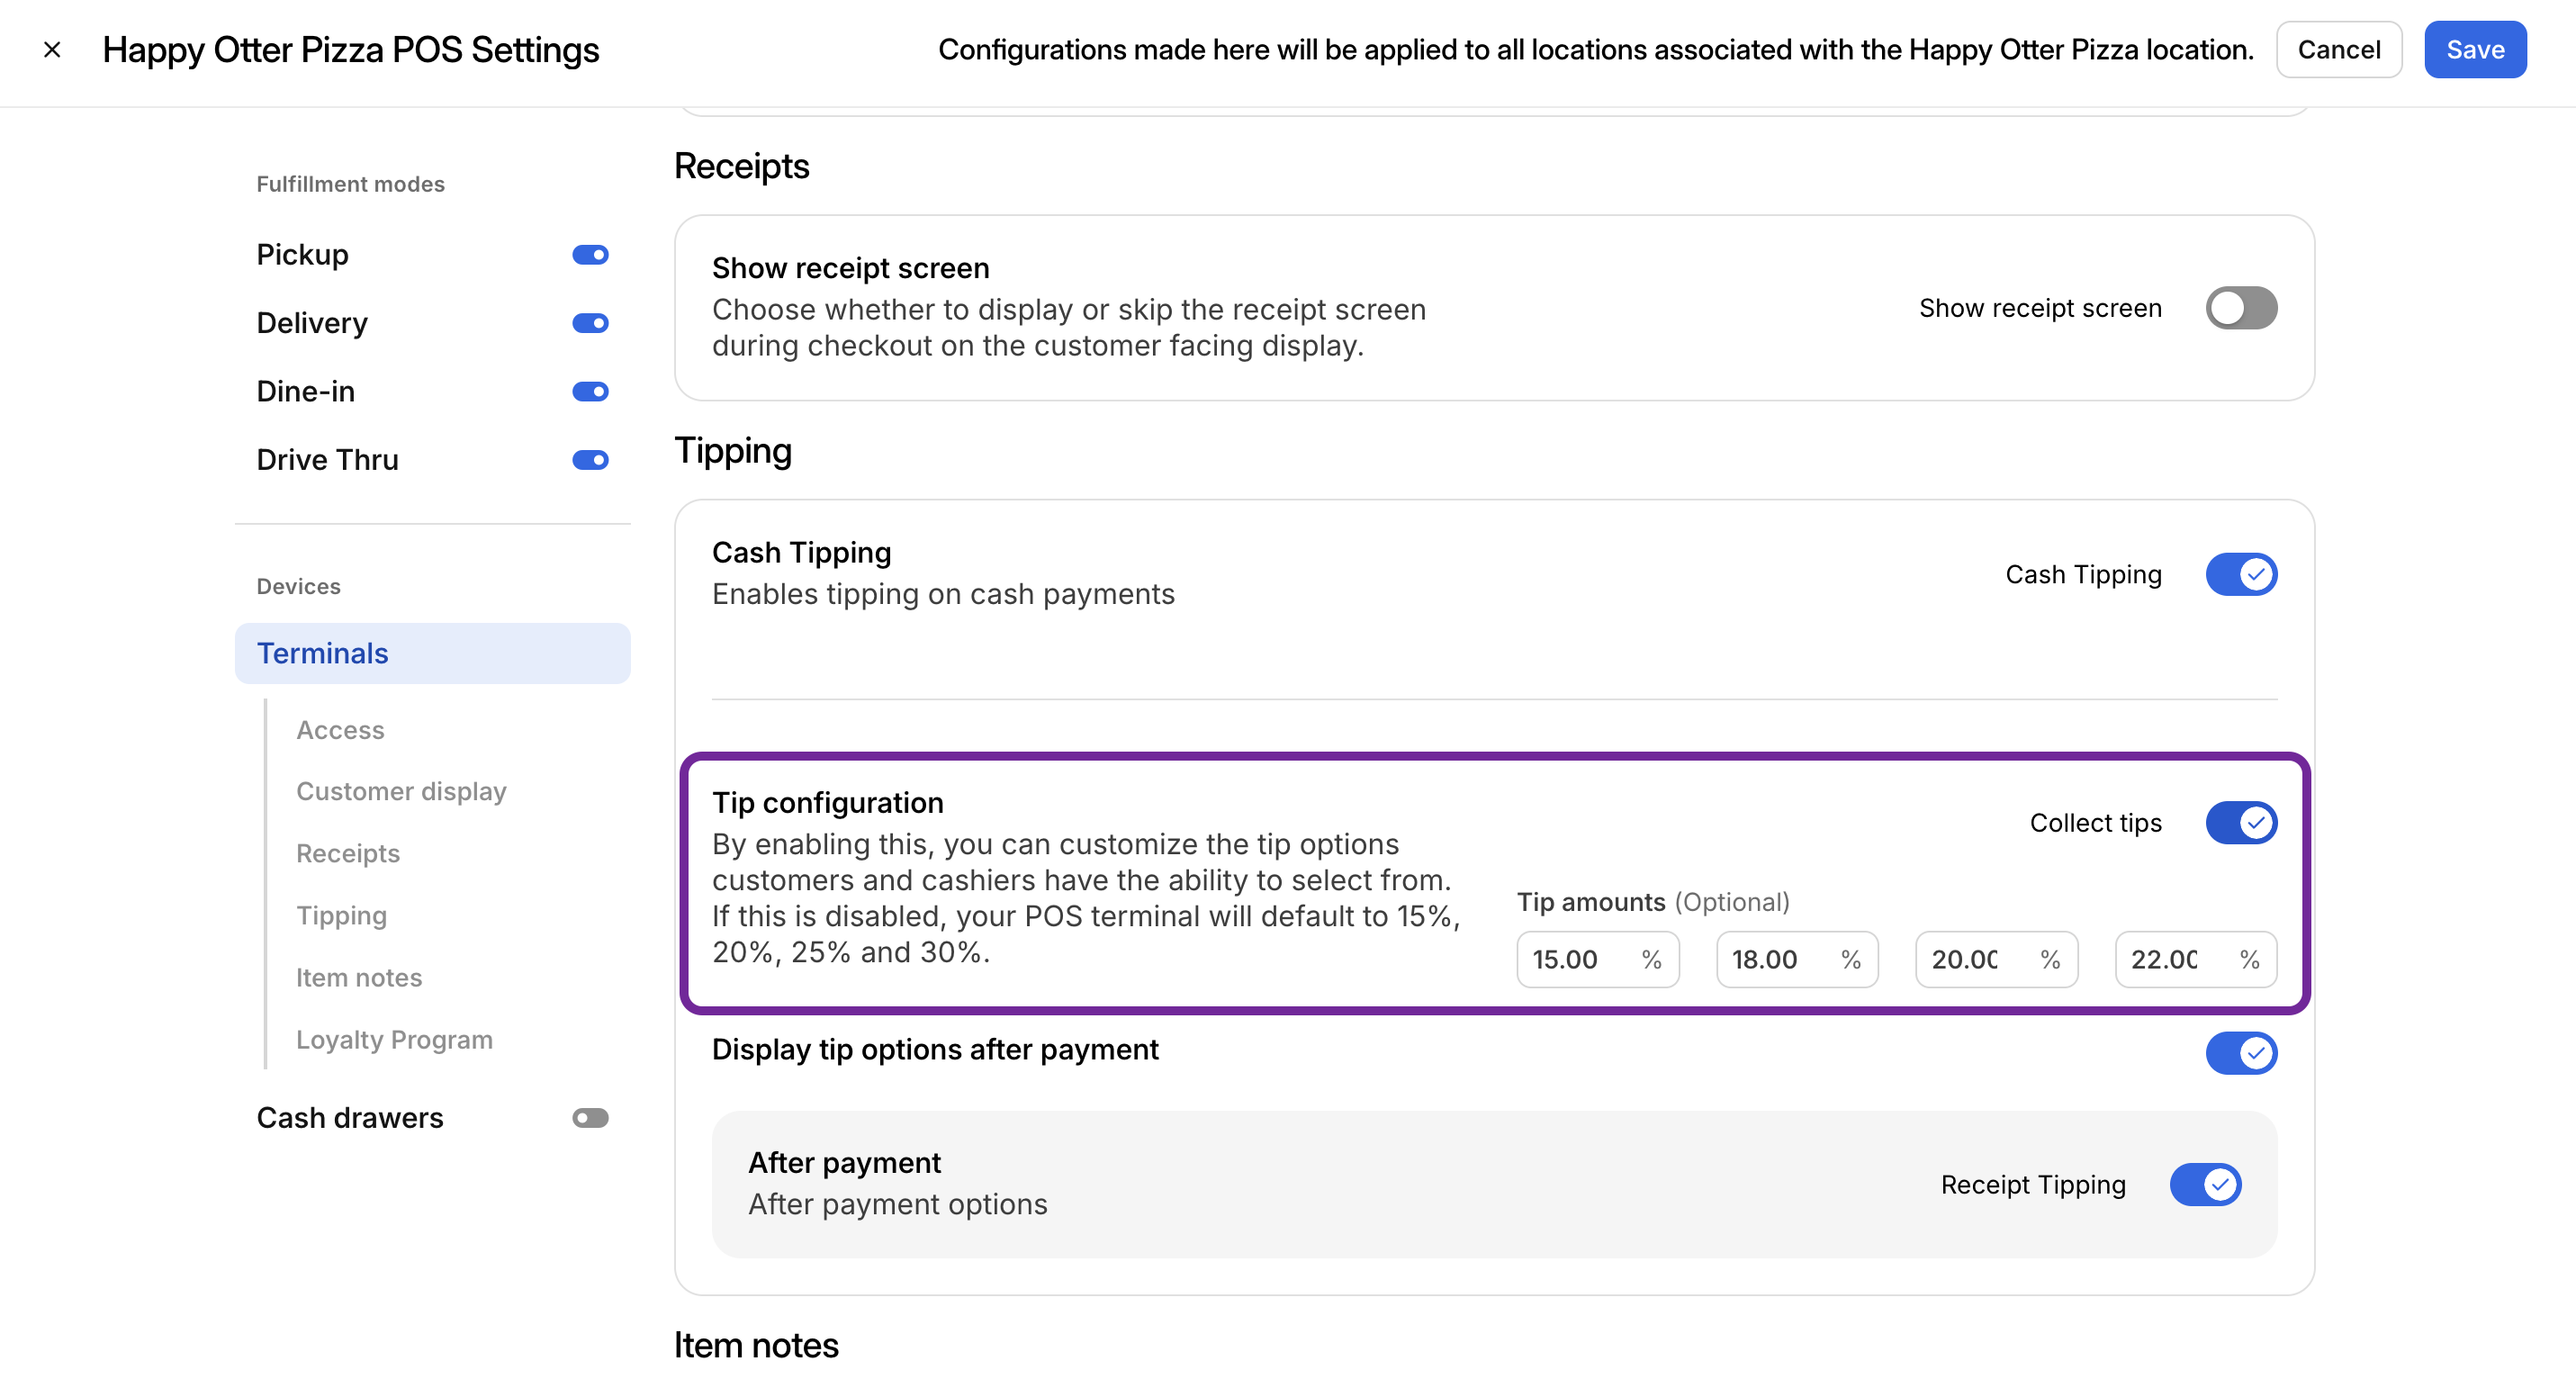The height and width of the screenshot is (1388, 2576).
Task: Click 'Enables tipping on cash payments' description
Action: click(943, 594)
